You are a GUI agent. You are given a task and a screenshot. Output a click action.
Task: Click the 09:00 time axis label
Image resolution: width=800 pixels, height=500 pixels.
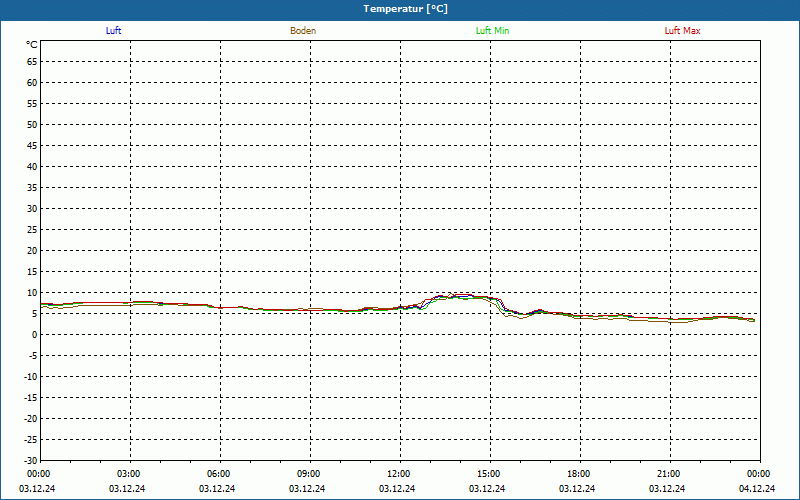click(x=310, y=474)
